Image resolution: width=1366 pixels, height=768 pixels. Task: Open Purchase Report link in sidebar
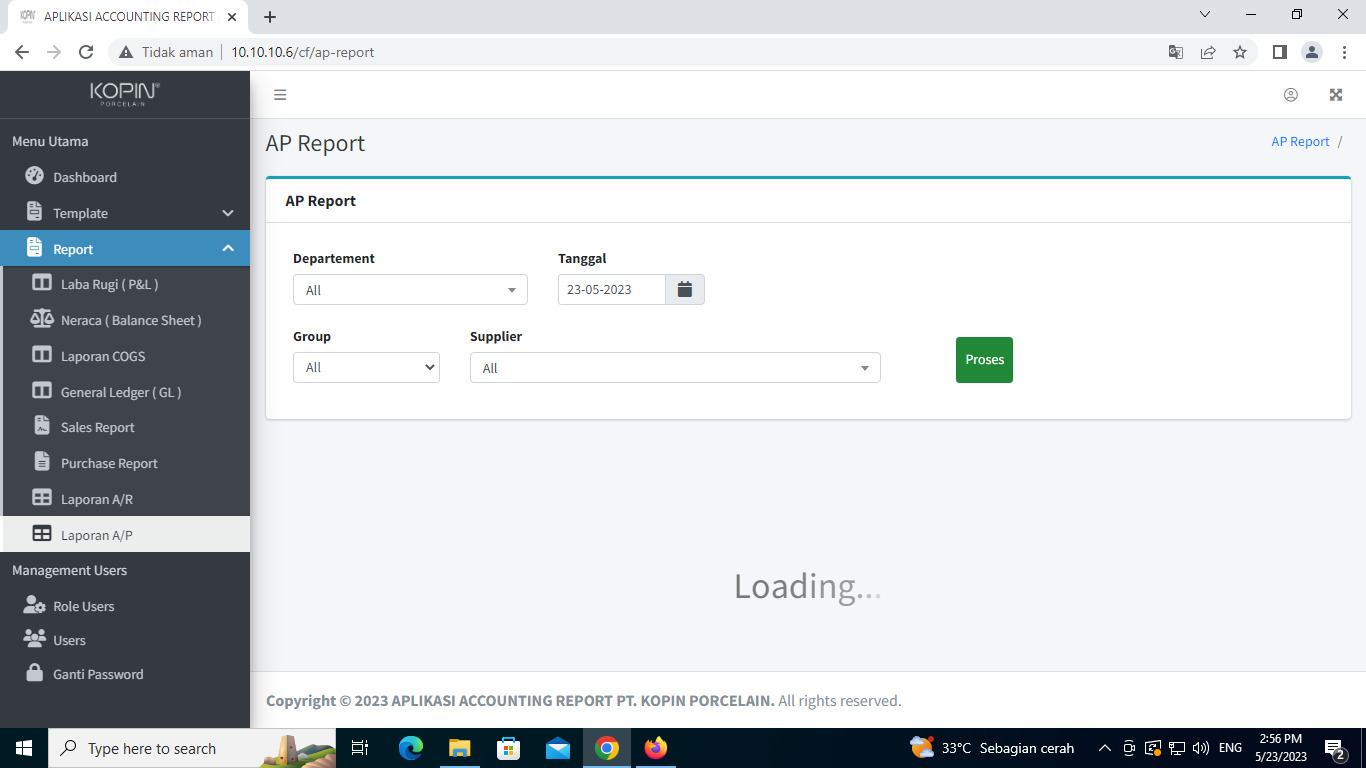click(125, 463)
